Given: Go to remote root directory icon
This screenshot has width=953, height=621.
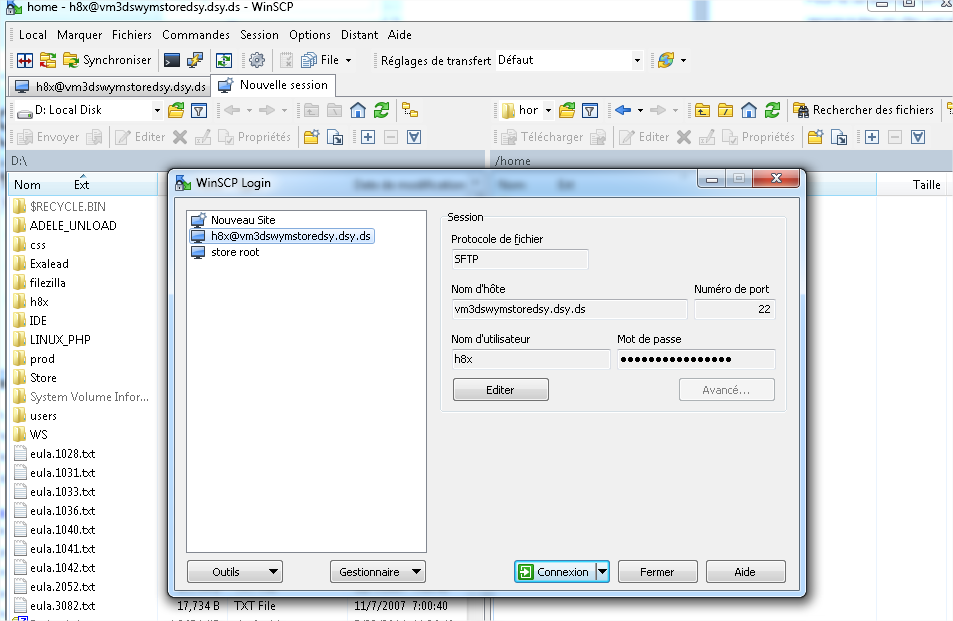Looking at the screenshot, I should 726,111.
